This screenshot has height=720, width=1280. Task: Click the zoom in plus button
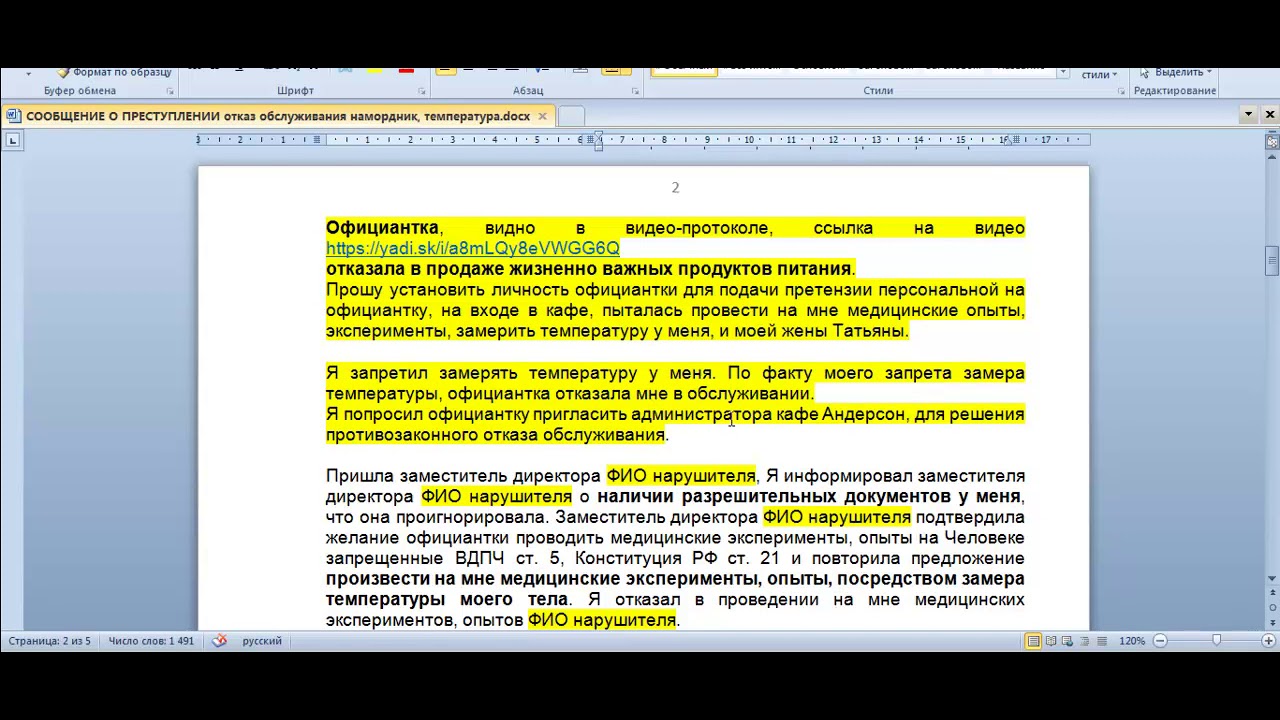click(1269, 641)
